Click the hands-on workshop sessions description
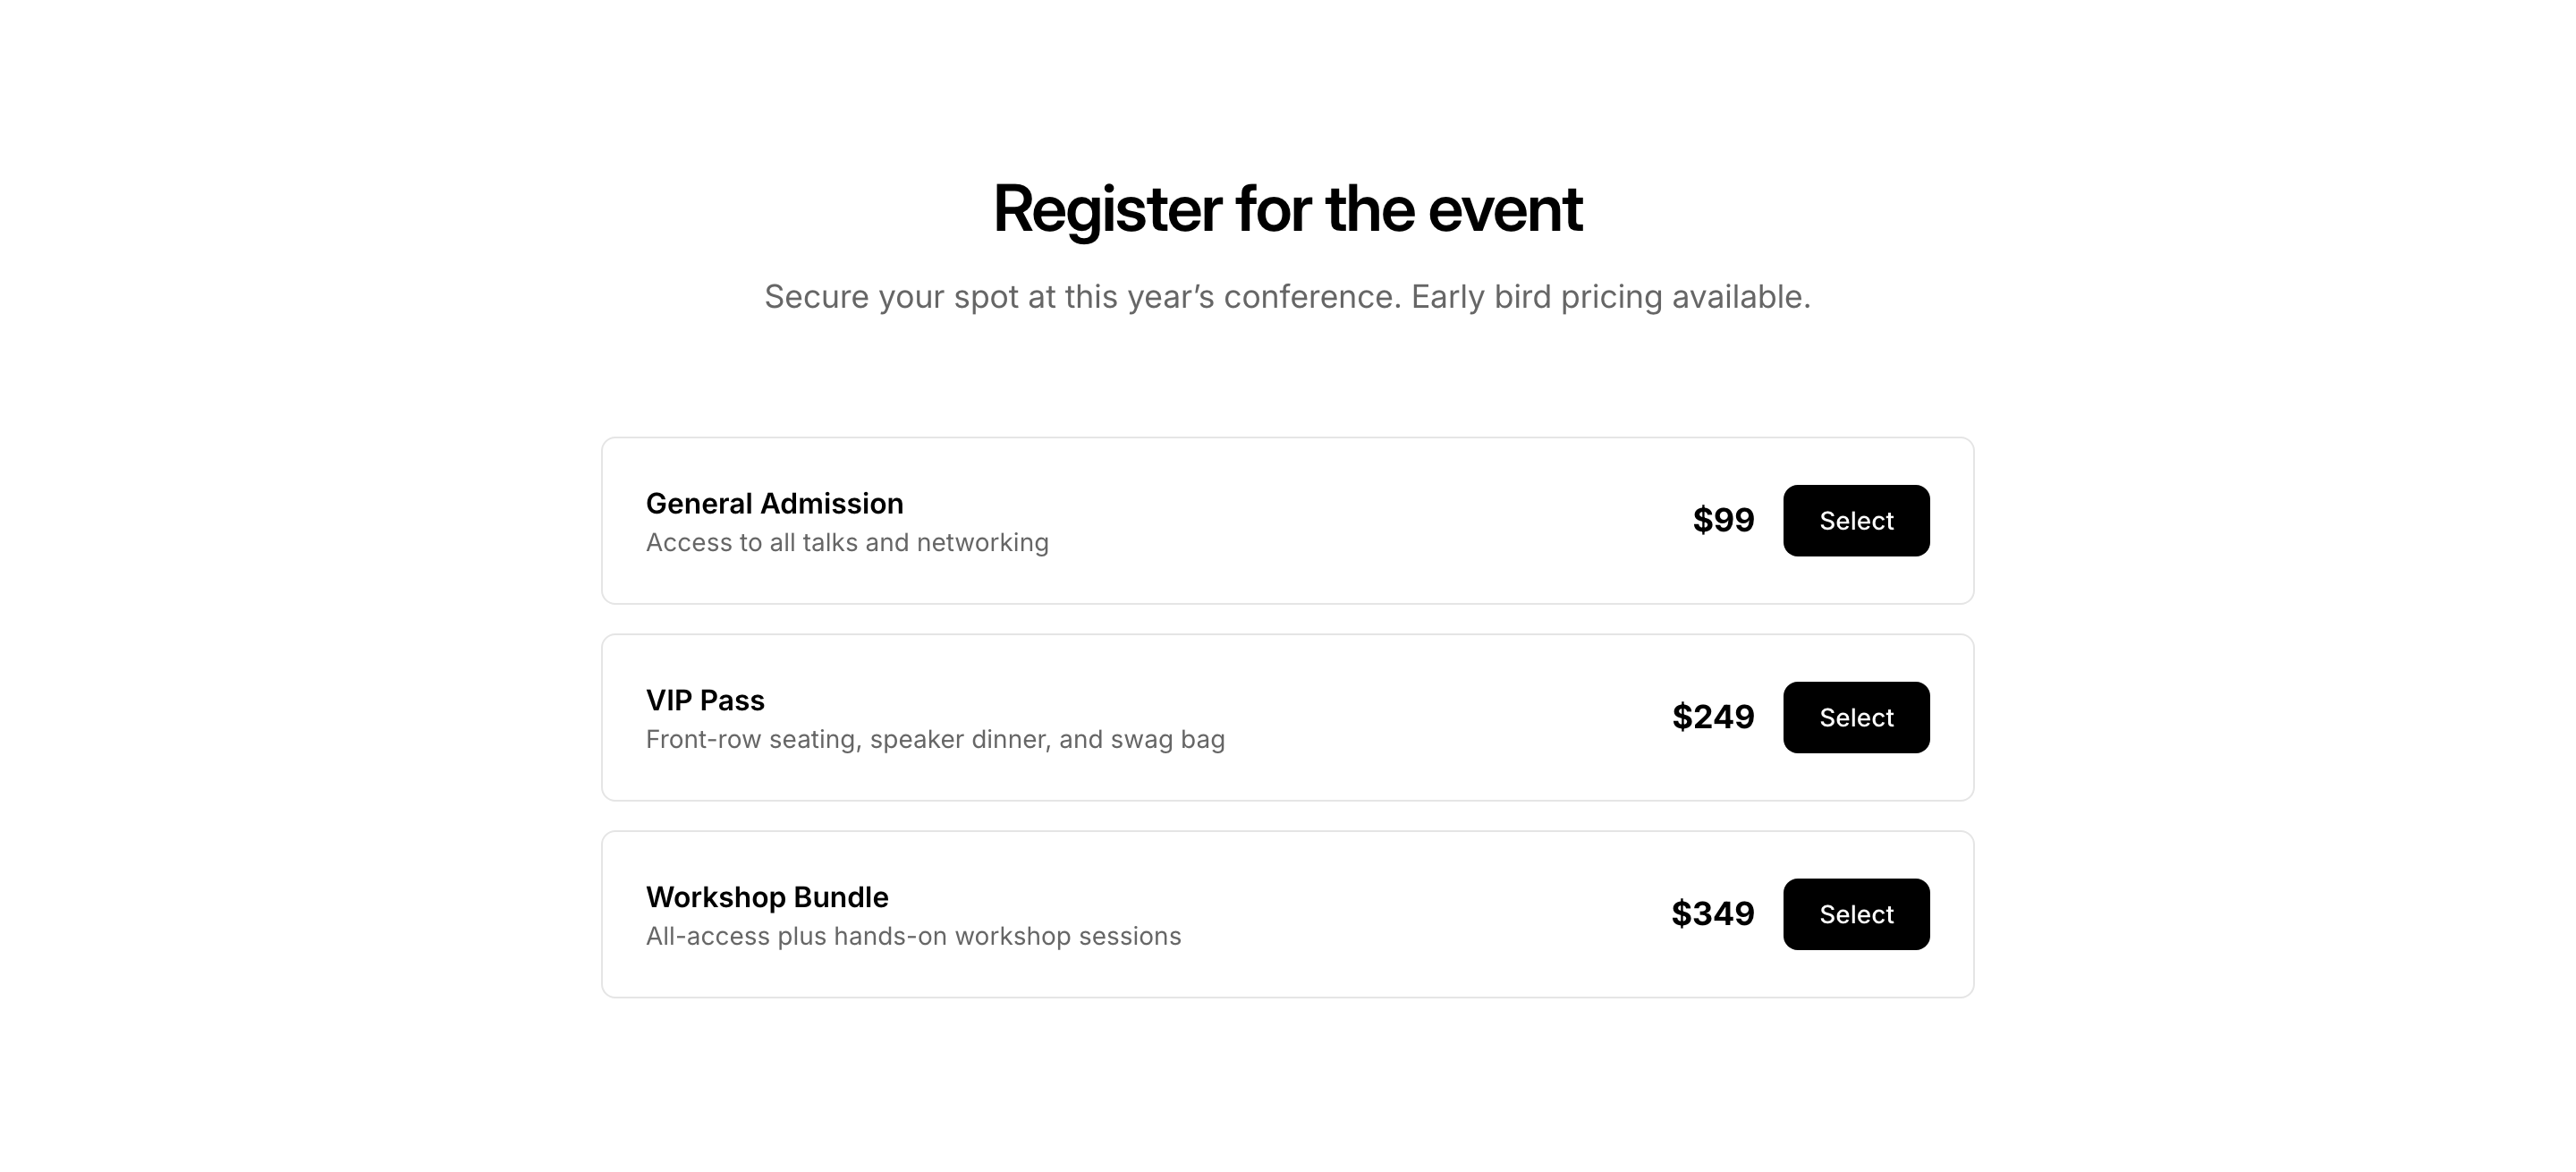Screen dimensions: 2576x1172 [913, 937]
